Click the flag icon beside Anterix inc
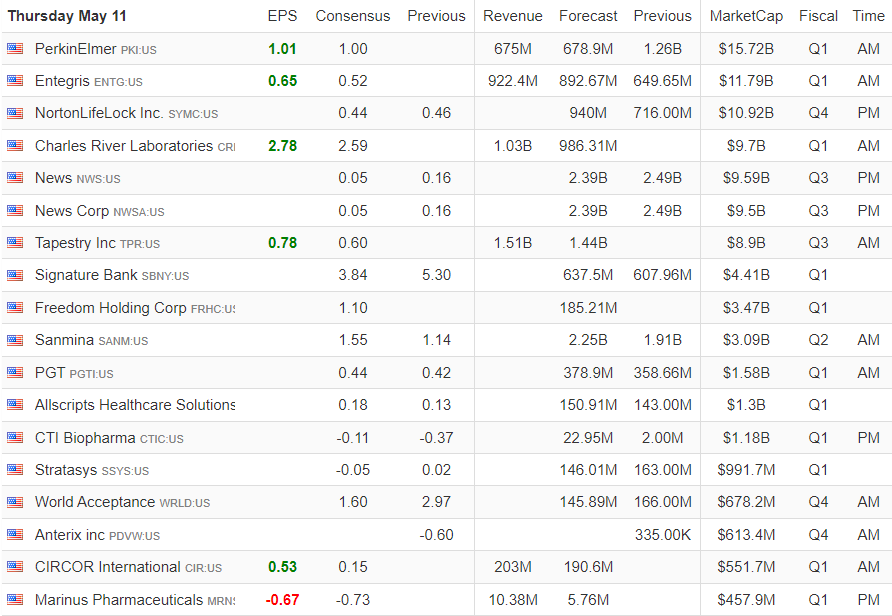This screenshot has height=616, width=892. coord(15,535)
